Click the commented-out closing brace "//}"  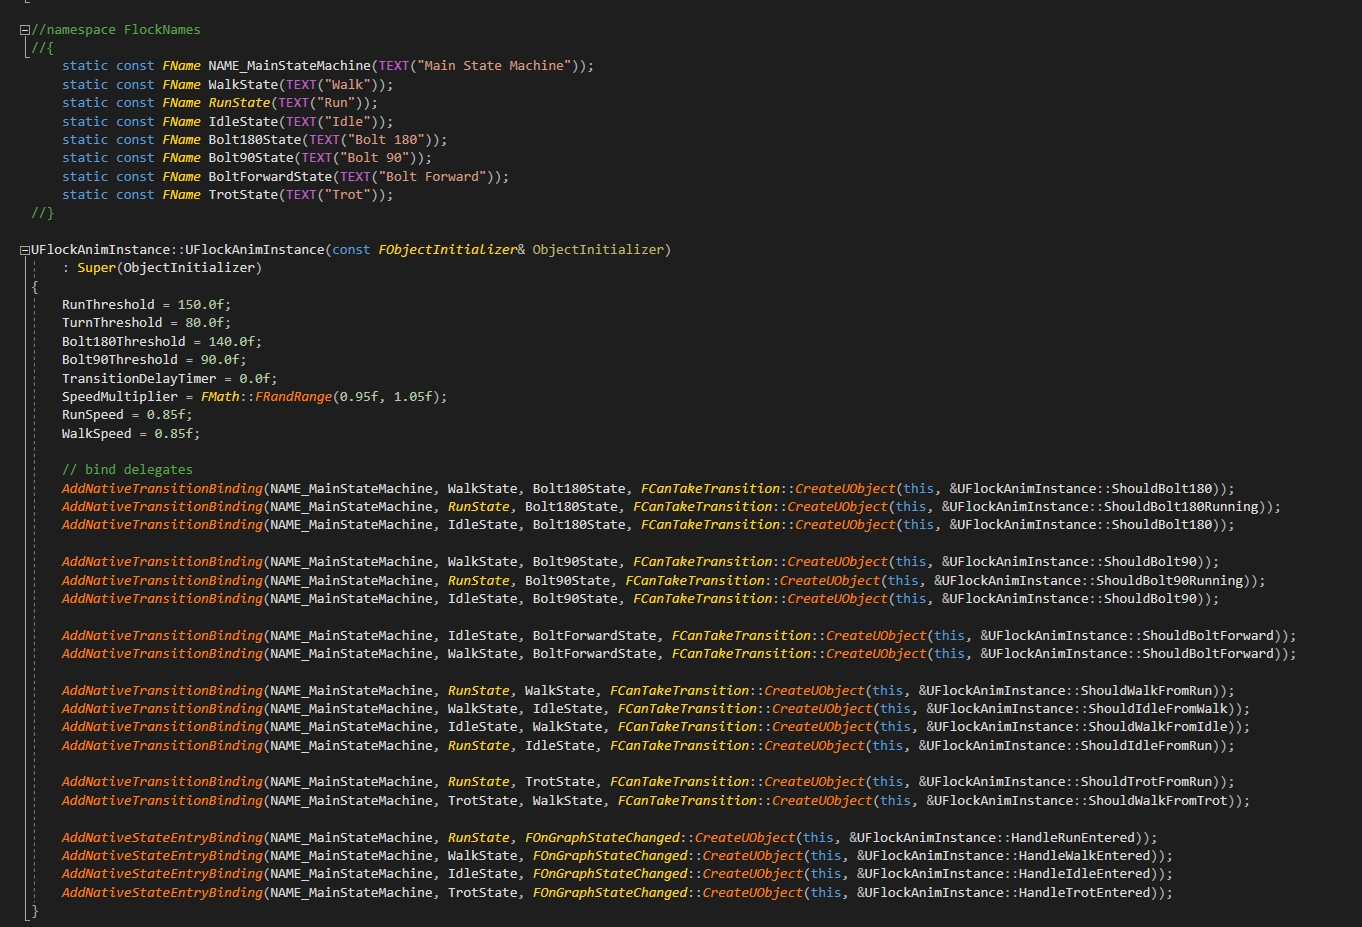[43, 213]
